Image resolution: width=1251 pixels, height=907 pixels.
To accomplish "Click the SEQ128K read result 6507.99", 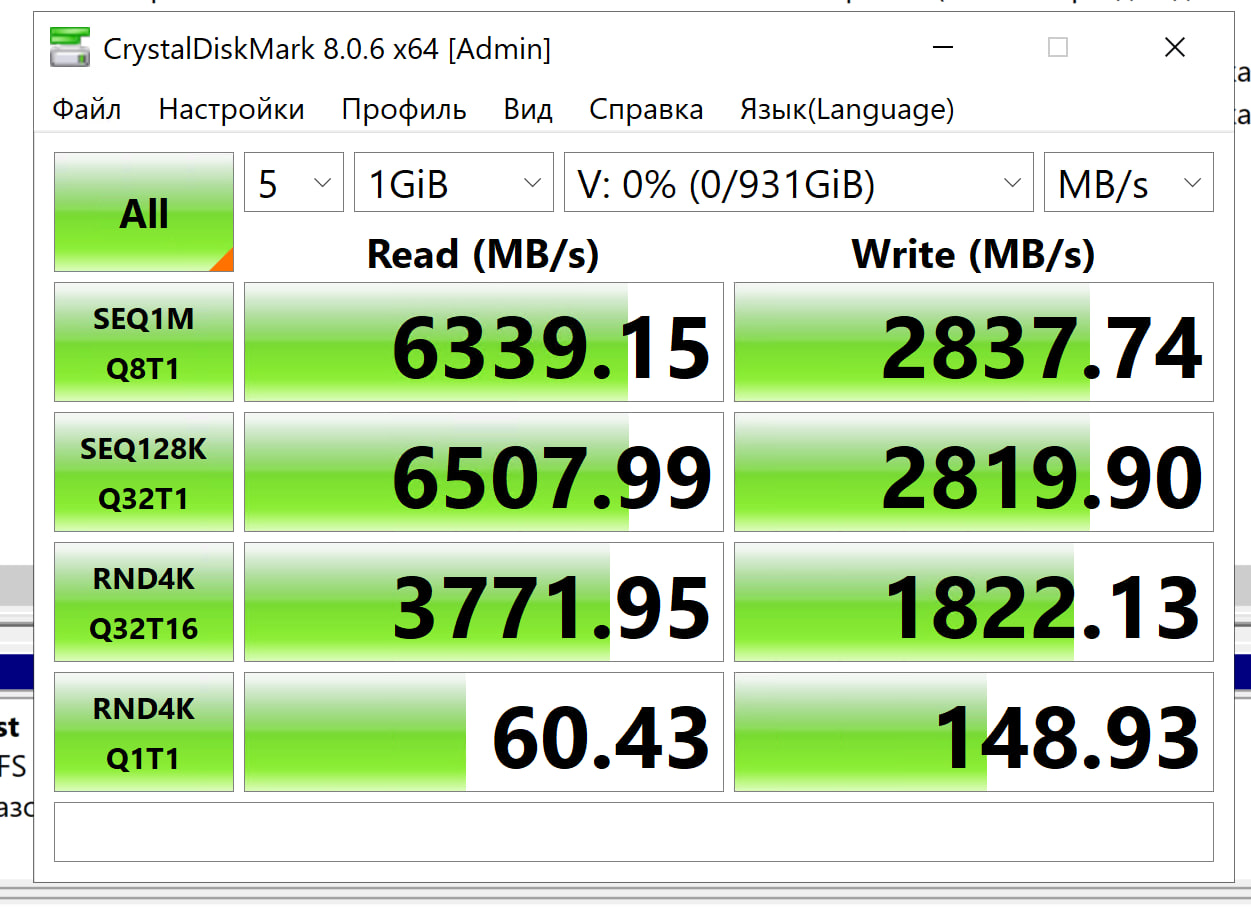I will tap(484, 472).
